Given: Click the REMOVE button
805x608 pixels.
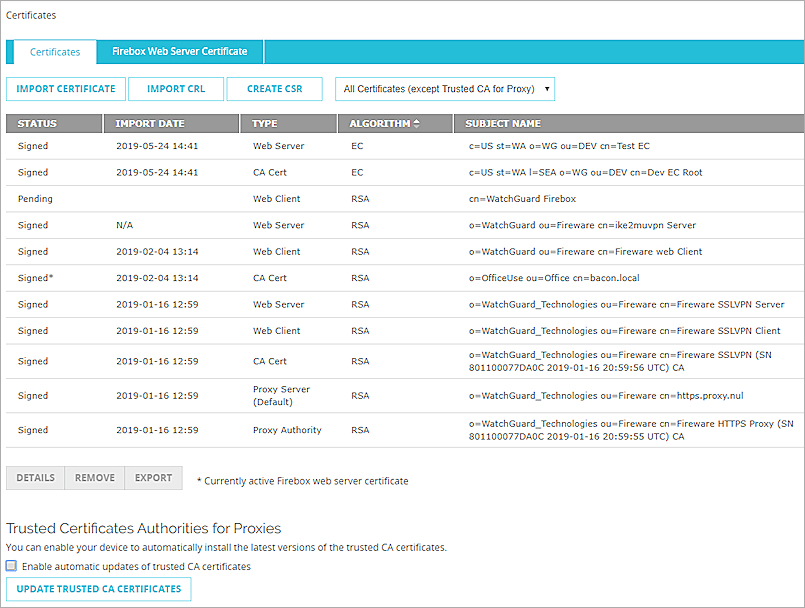Looking at the screenshot, I should (94, 477).
